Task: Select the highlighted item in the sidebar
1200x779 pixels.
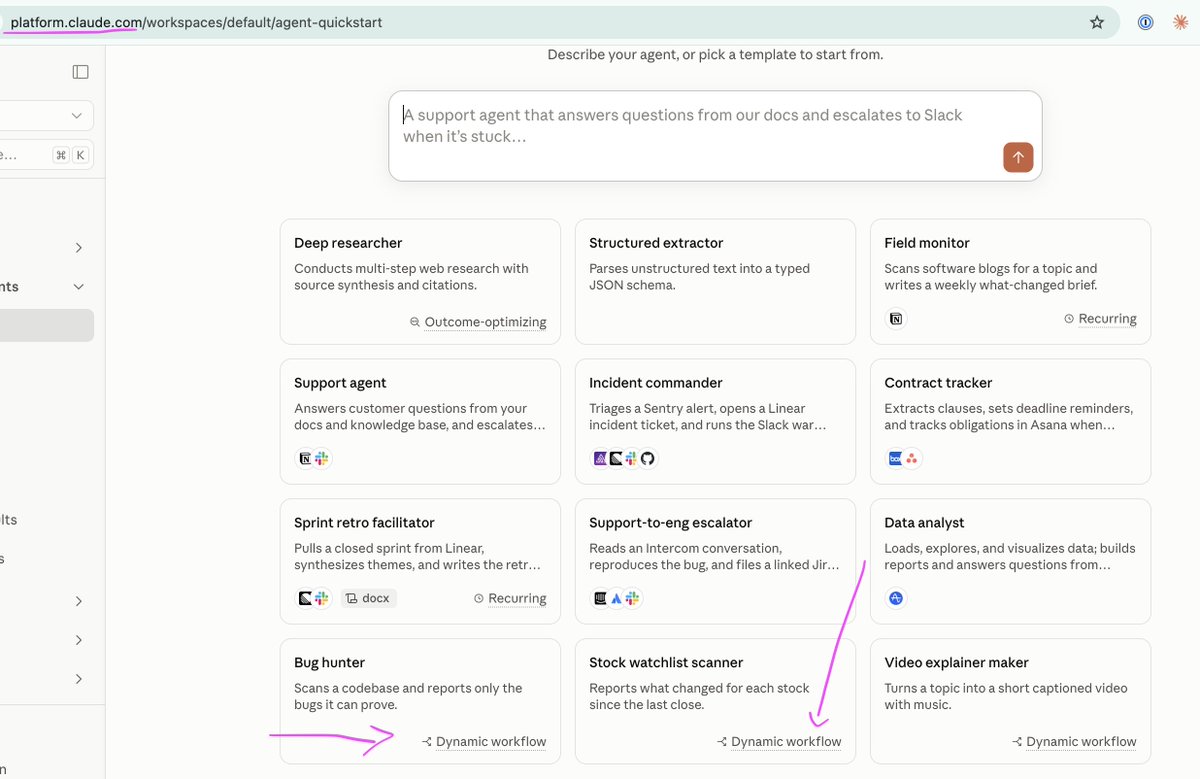Action: (x=47, y=325)
